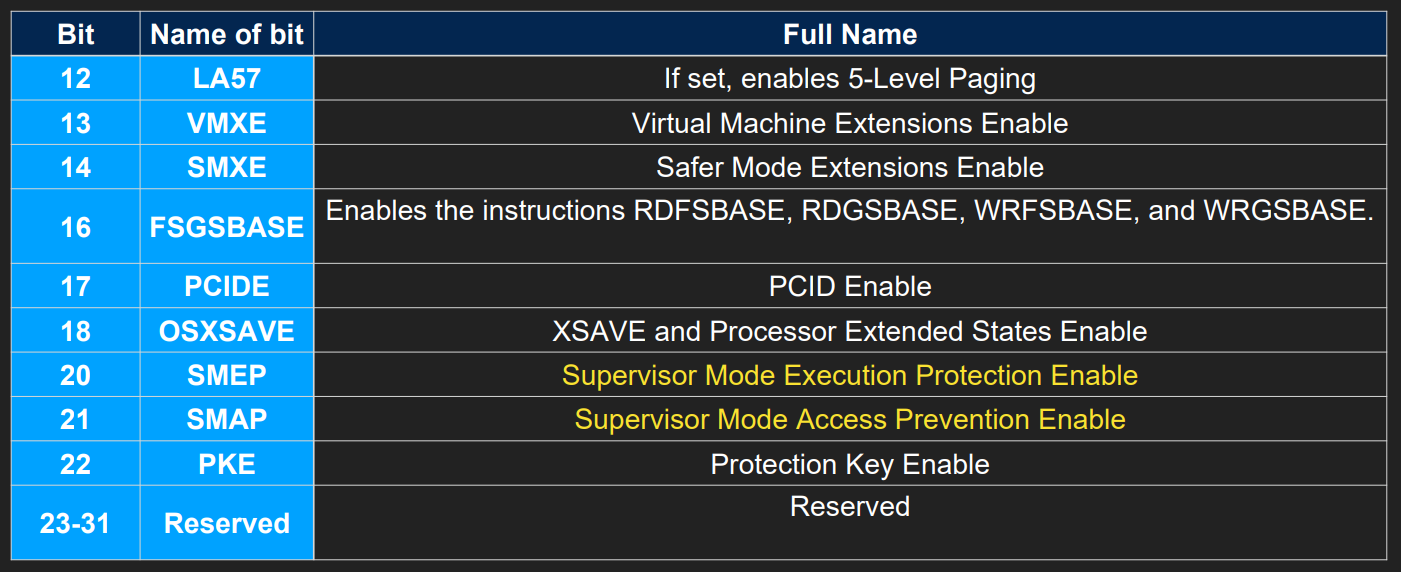This screenshot has width=1401, height=572.
Task: Click the "Name of bit" column header
Action: 227,34
